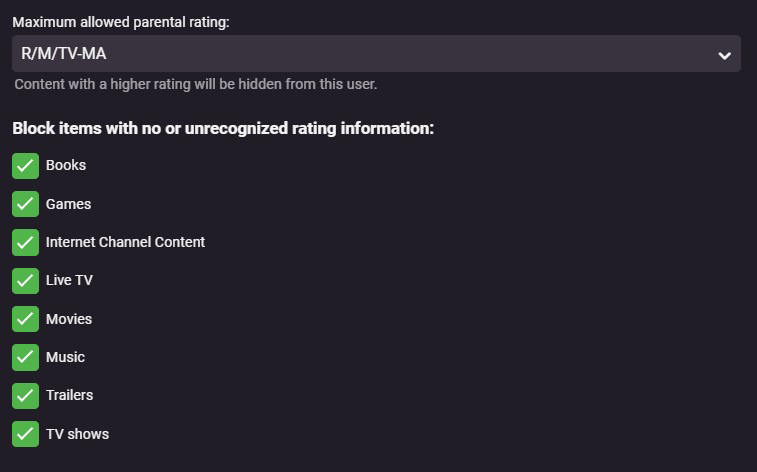Click the "TV shows" label text
The width and height of the screenshot is (757, 472).
tap(77, 434)
